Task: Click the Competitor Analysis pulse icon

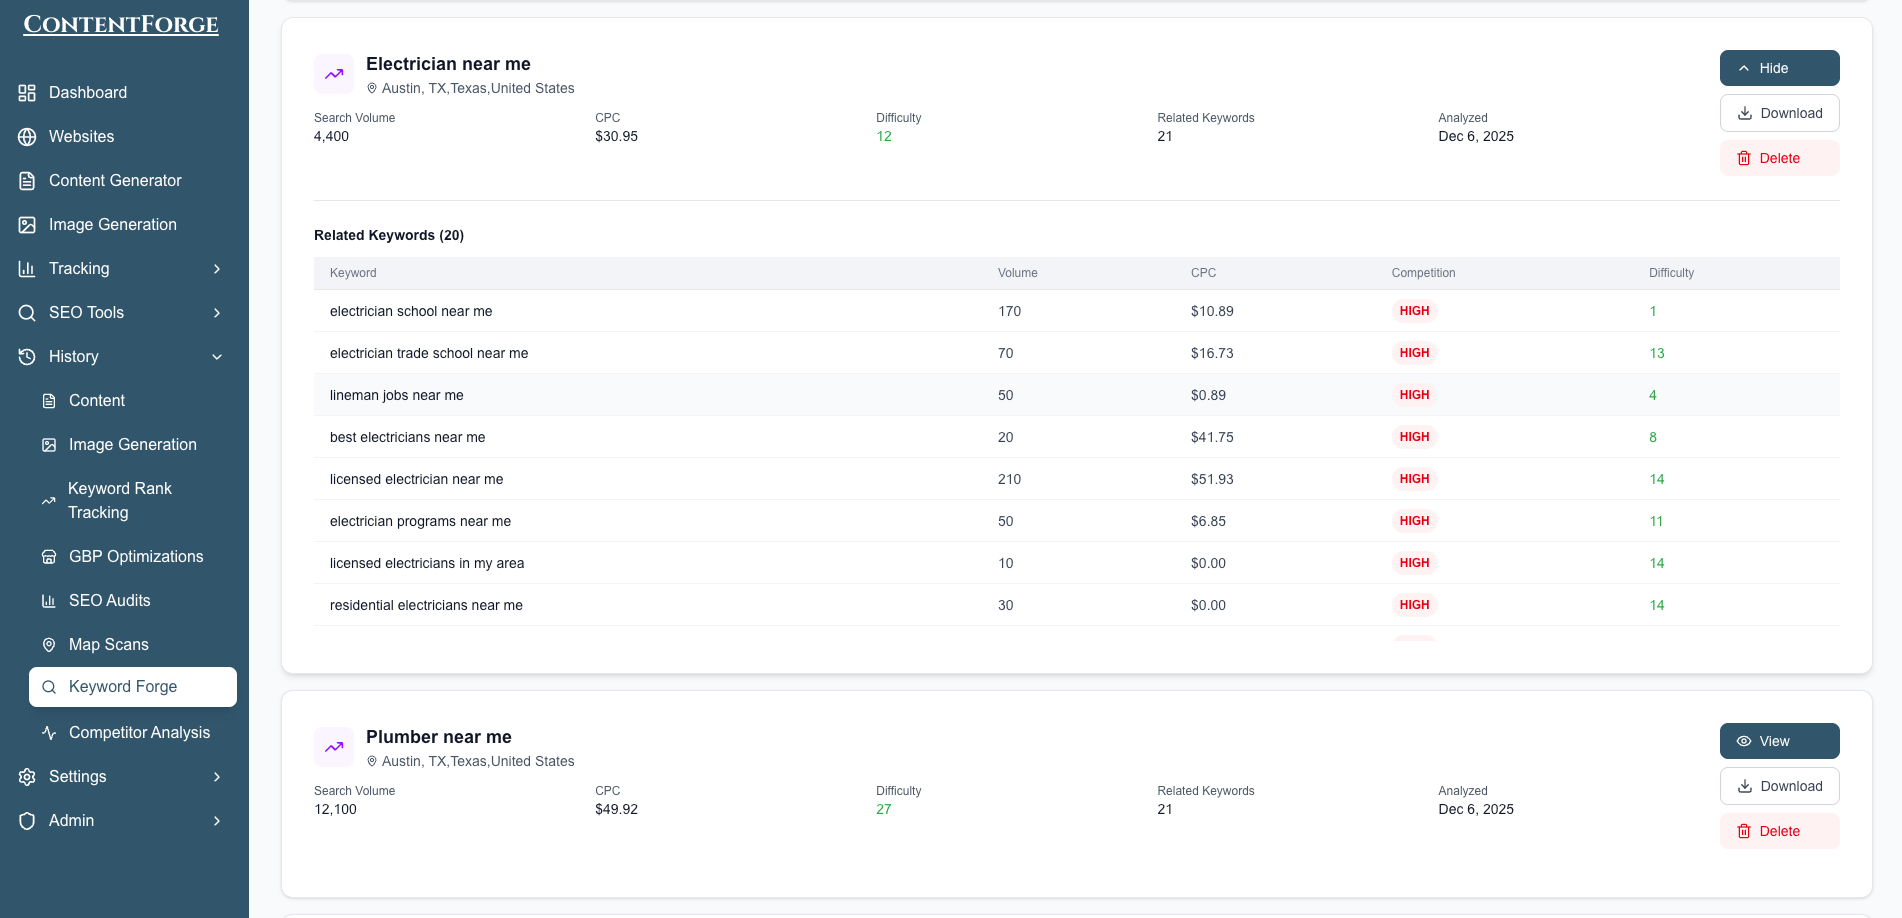Action: [48, 733]
